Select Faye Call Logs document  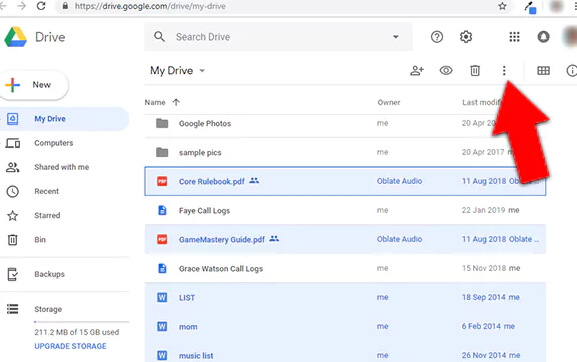click(x=345, y=210)
